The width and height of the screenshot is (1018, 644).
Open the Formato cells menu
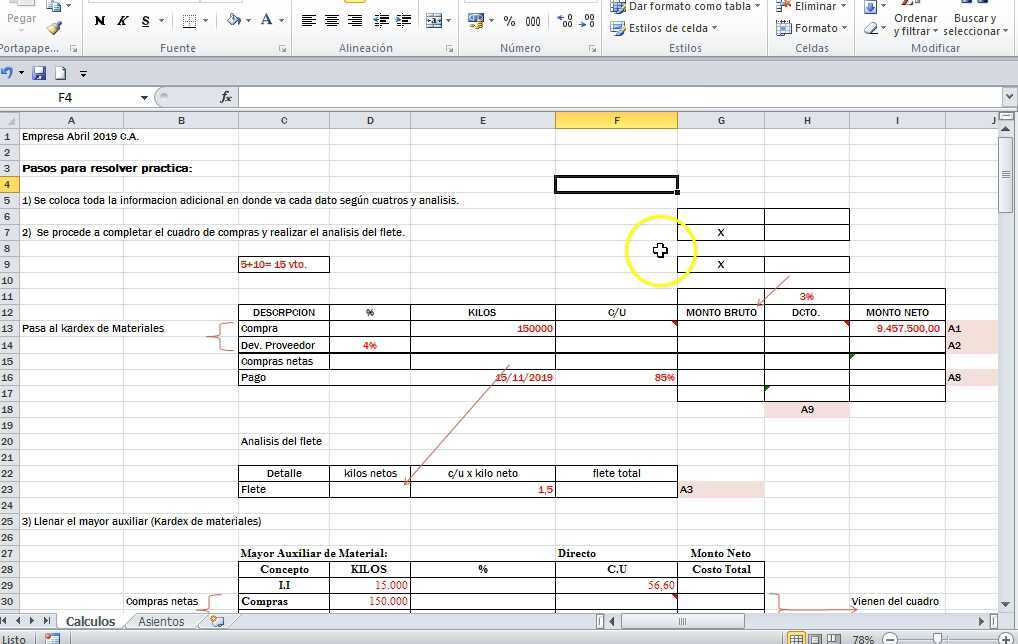click(x=812, y=29)
